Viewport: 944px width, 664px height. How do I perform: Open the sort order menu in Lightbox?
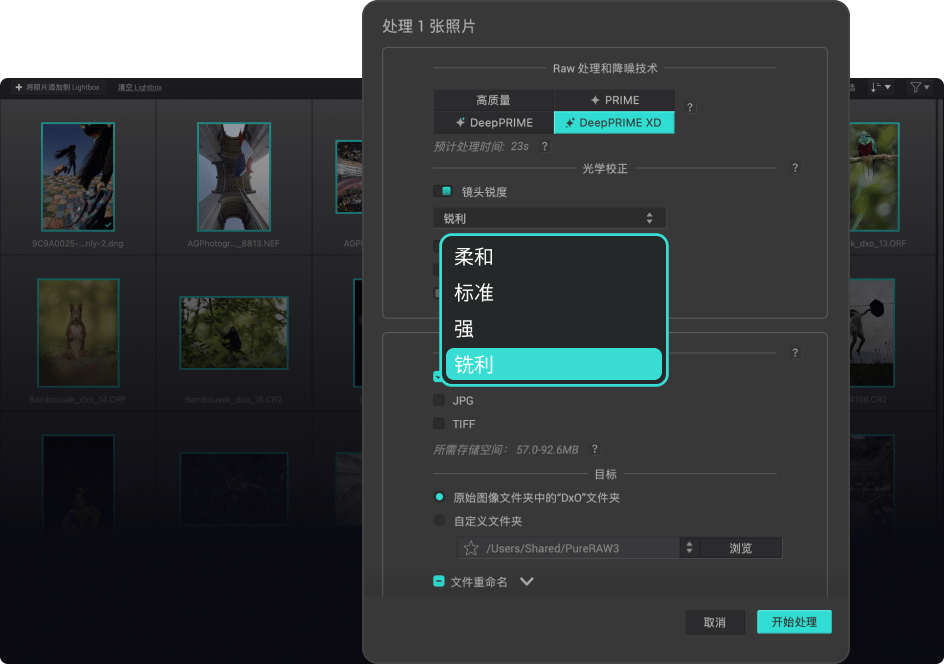pos(880,87)
